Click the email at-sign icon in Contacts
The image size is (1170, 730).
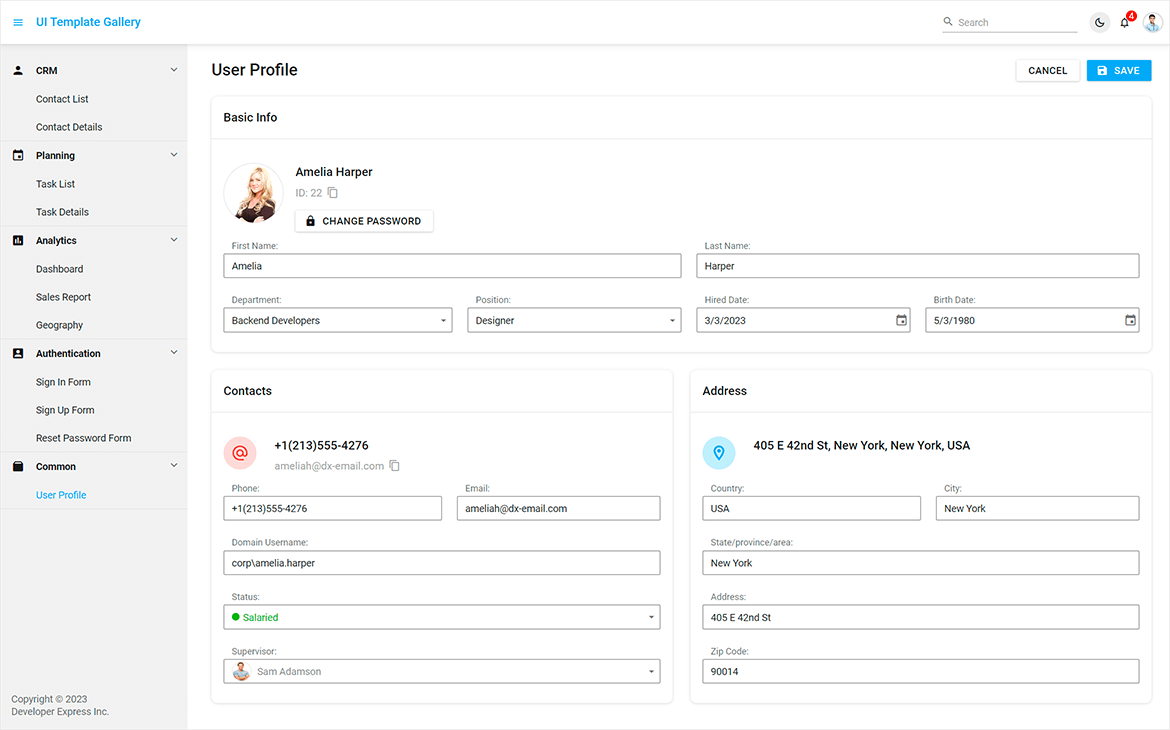click(240, 453)
